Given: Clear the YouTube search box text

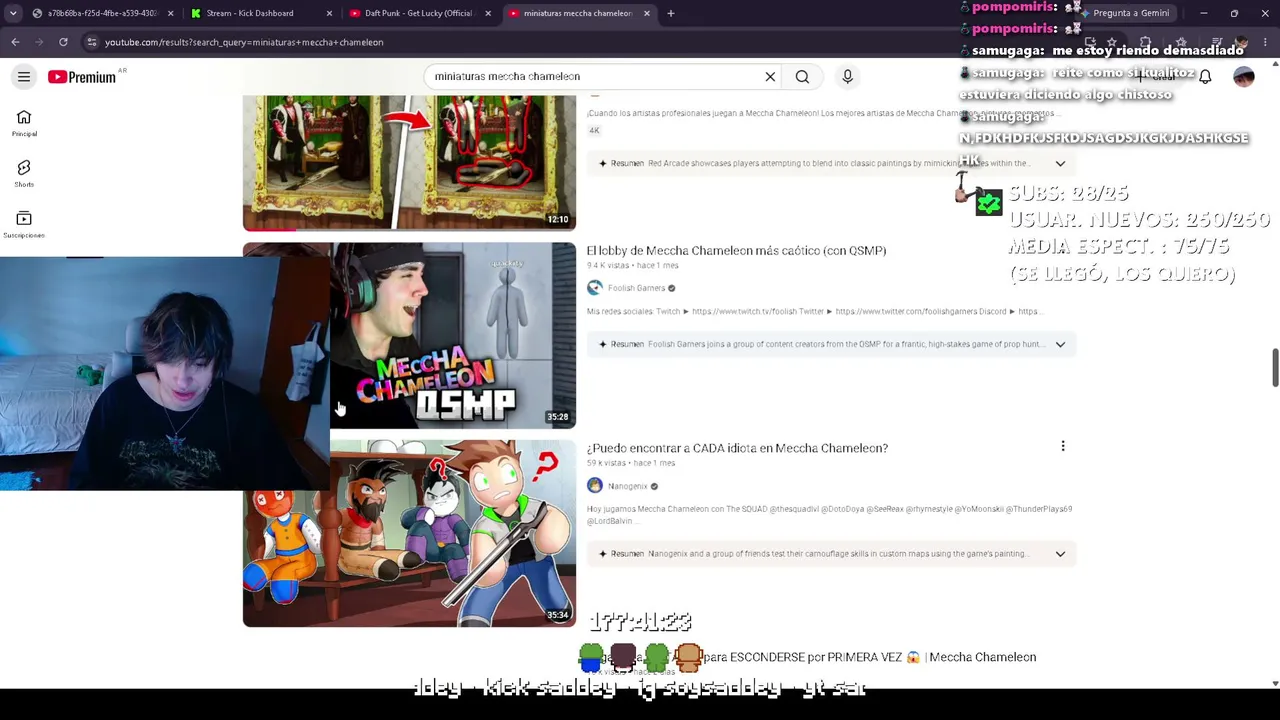Looking at the screenshot, I should pyautogui.click(x=770, y=77).
